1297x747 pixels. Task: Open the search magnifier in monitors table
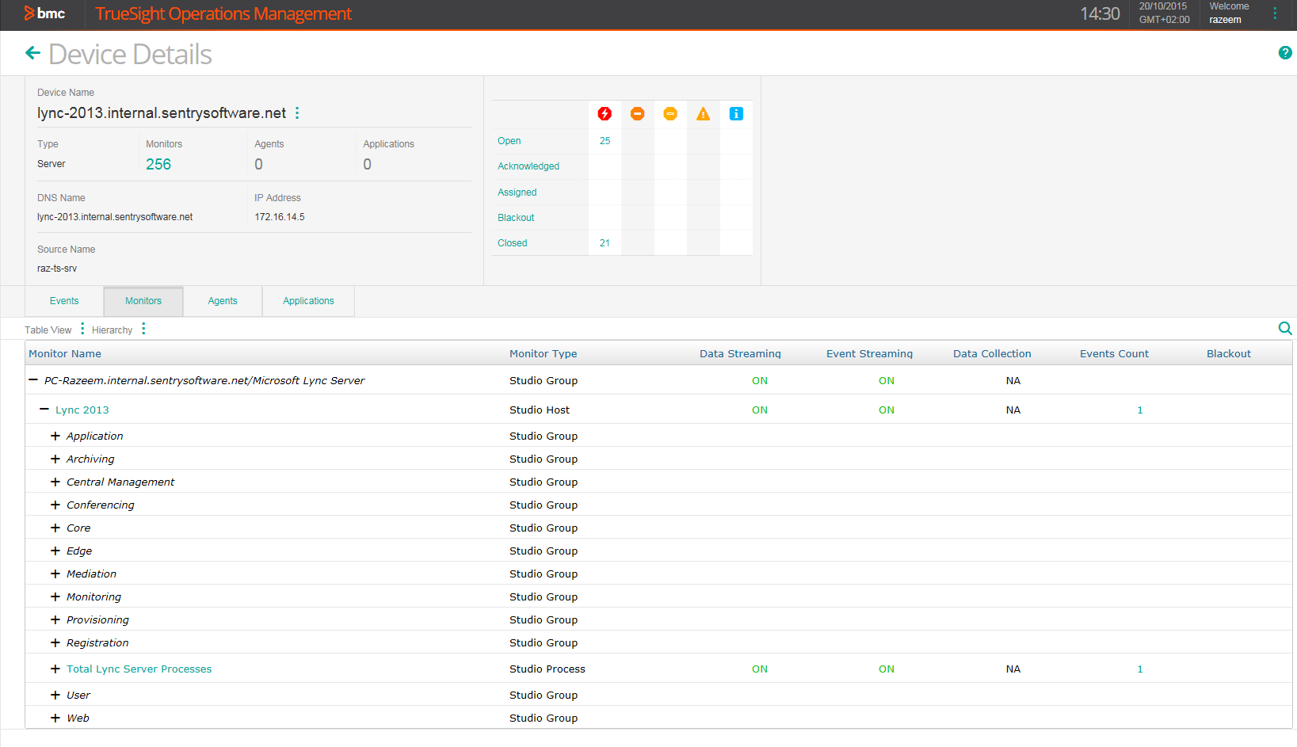(x=1285, y=328)
